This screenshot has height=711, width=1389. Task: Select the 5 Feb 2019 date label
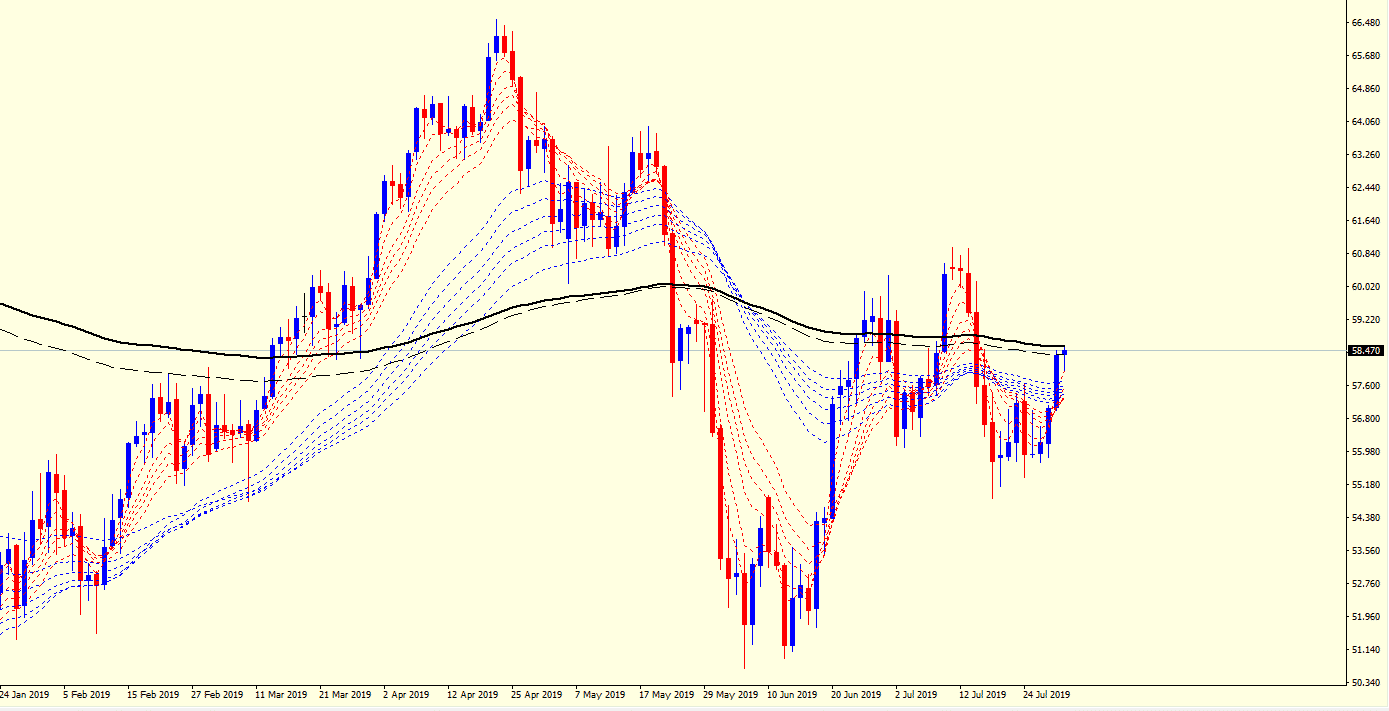86,695
